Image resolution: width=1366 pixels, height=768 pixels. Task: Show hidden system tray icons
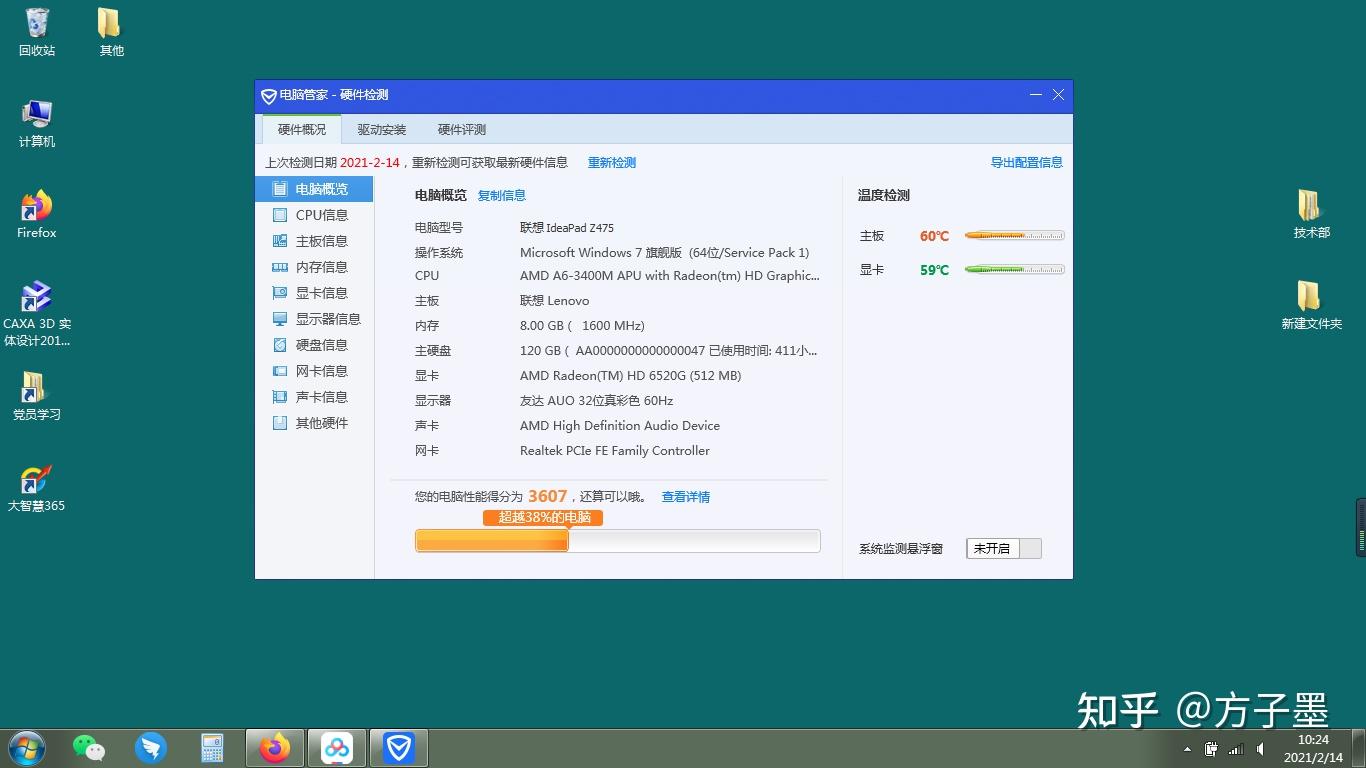pos(1187,749)
